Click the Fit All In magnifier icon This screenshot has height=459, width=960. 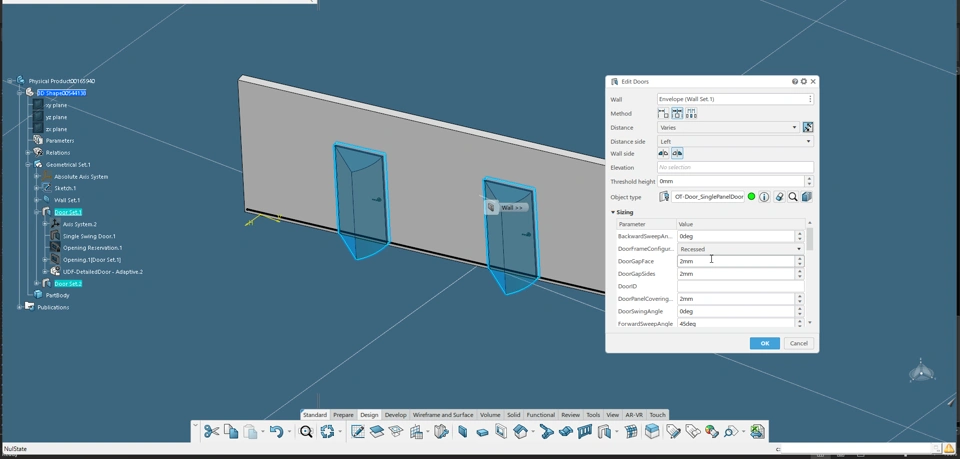tap(306, 432)
